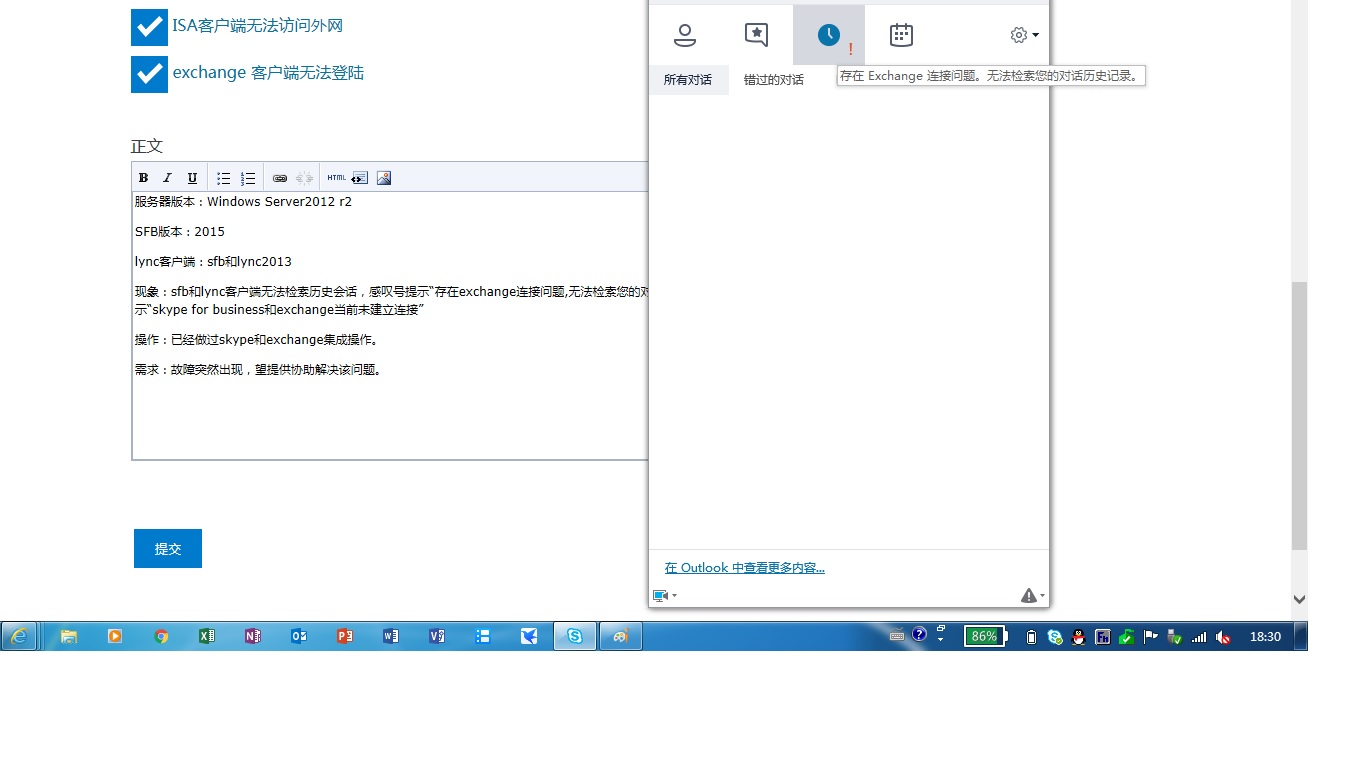Click the network signal tray icon
The image size is (1366, 768).
[x=1199, y=637]
